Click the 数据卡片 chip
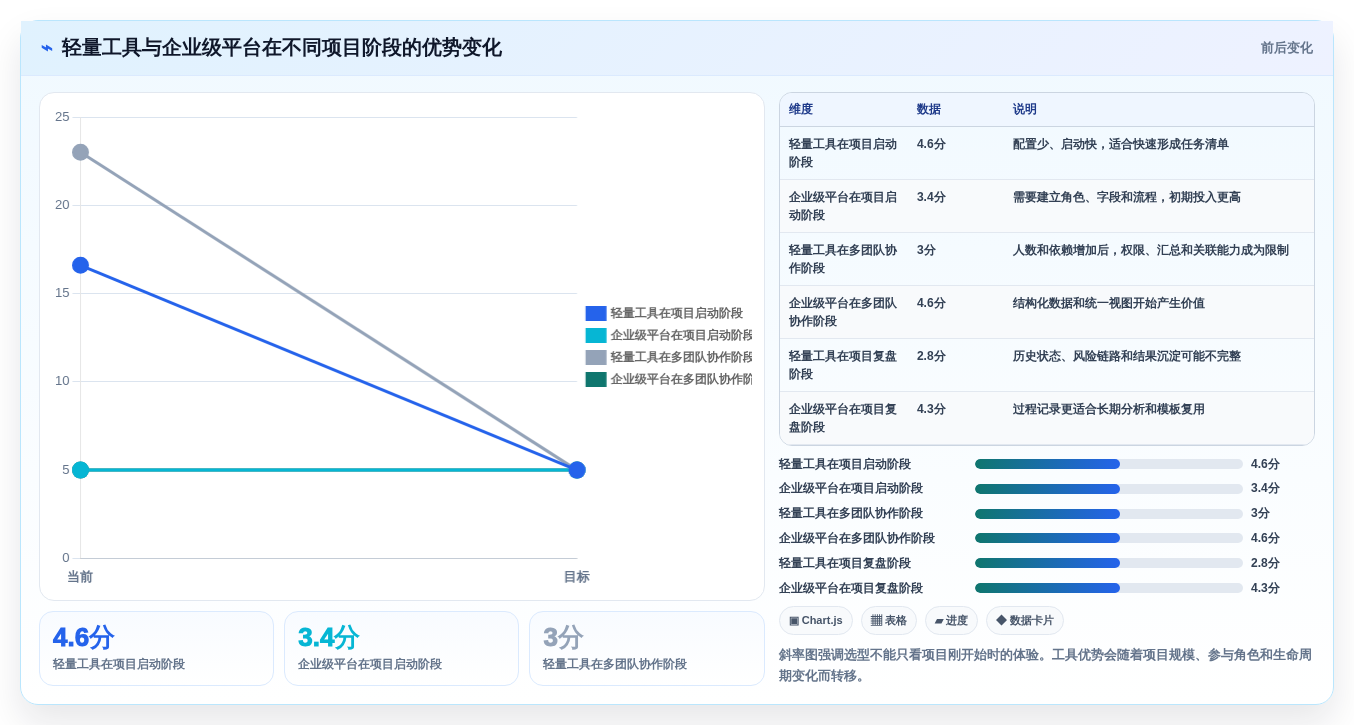This screenshot has width=1354, height=725. (x=1025, y=620)
